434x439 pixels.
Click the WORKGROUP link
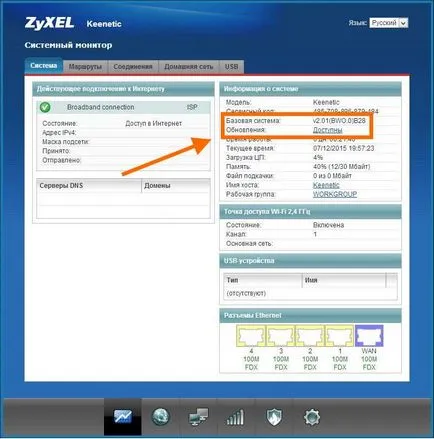[335, 194]
